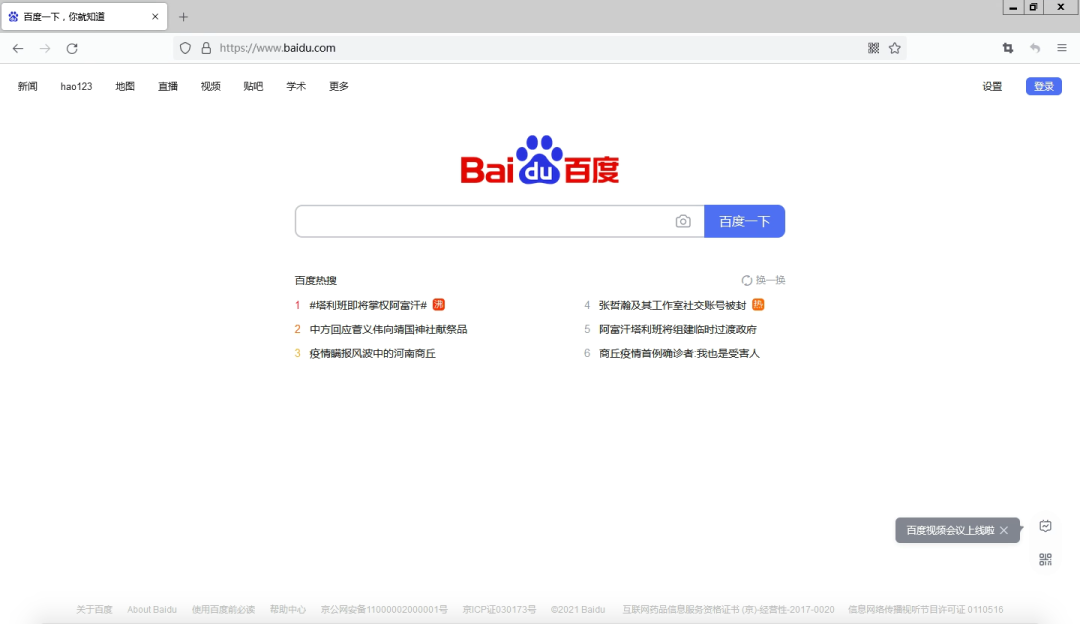The image size is (1080, 624).
Task: Restore down the browser window
Action: pos(1033,7)
